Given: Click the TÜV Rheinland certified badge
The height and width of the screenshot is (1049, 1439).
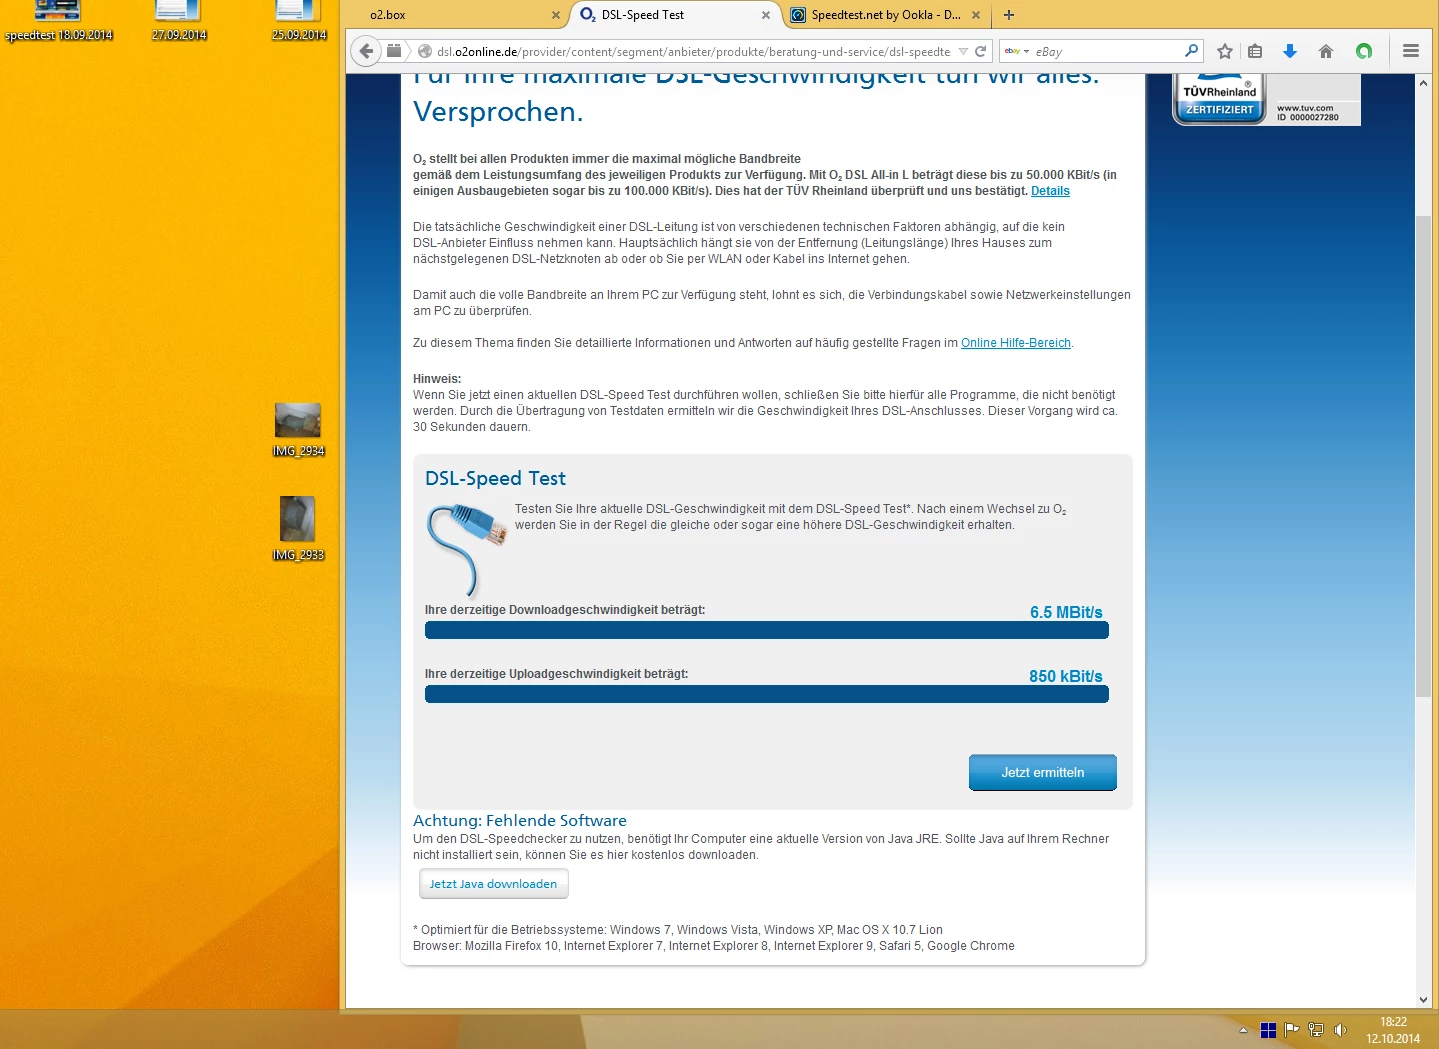Looking at the screenshot, I should point(1266,99).
